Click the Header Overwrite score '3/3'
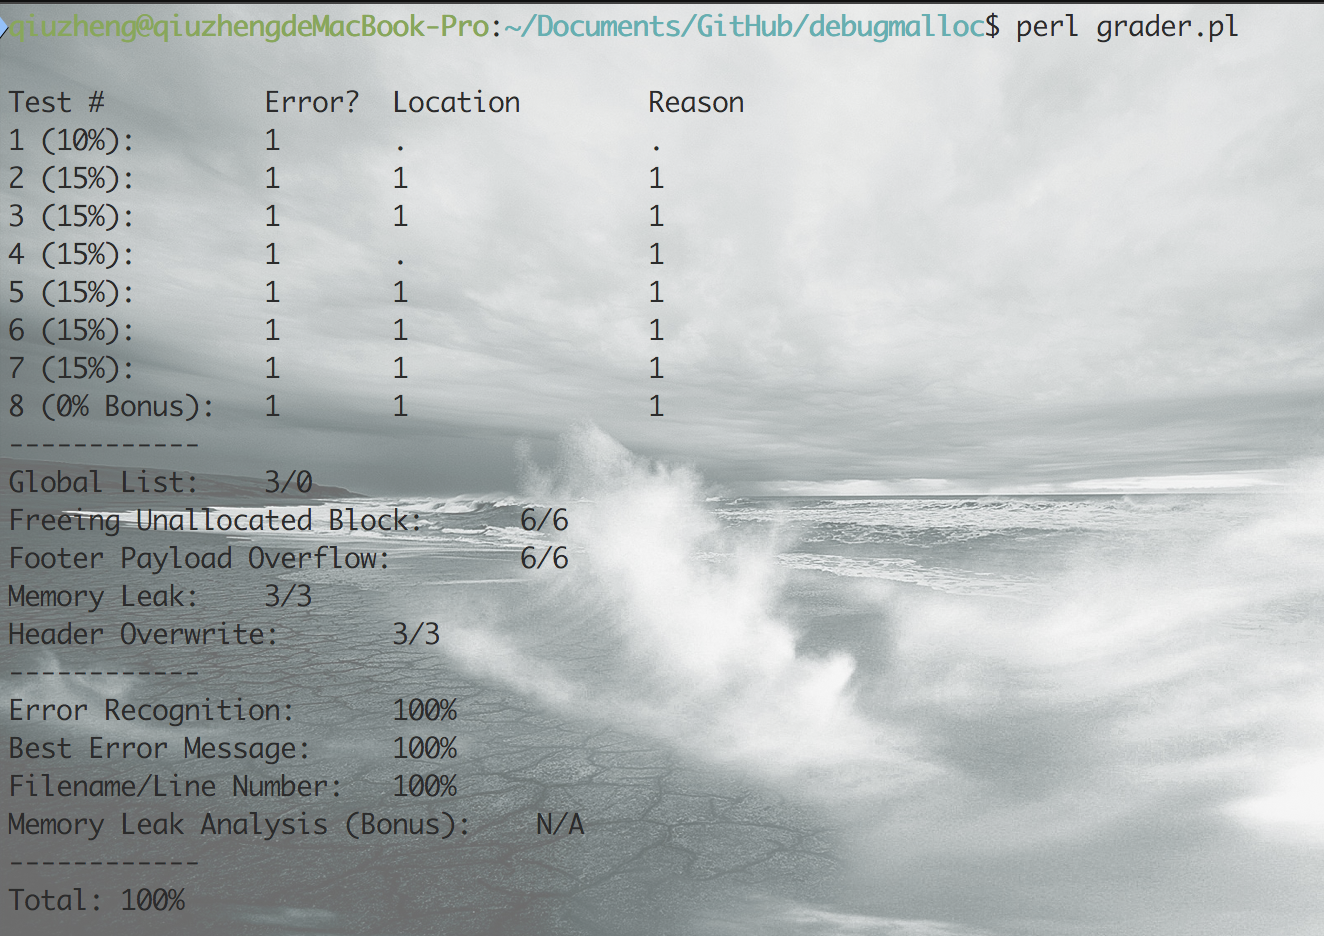 click(x=416, y=634)
